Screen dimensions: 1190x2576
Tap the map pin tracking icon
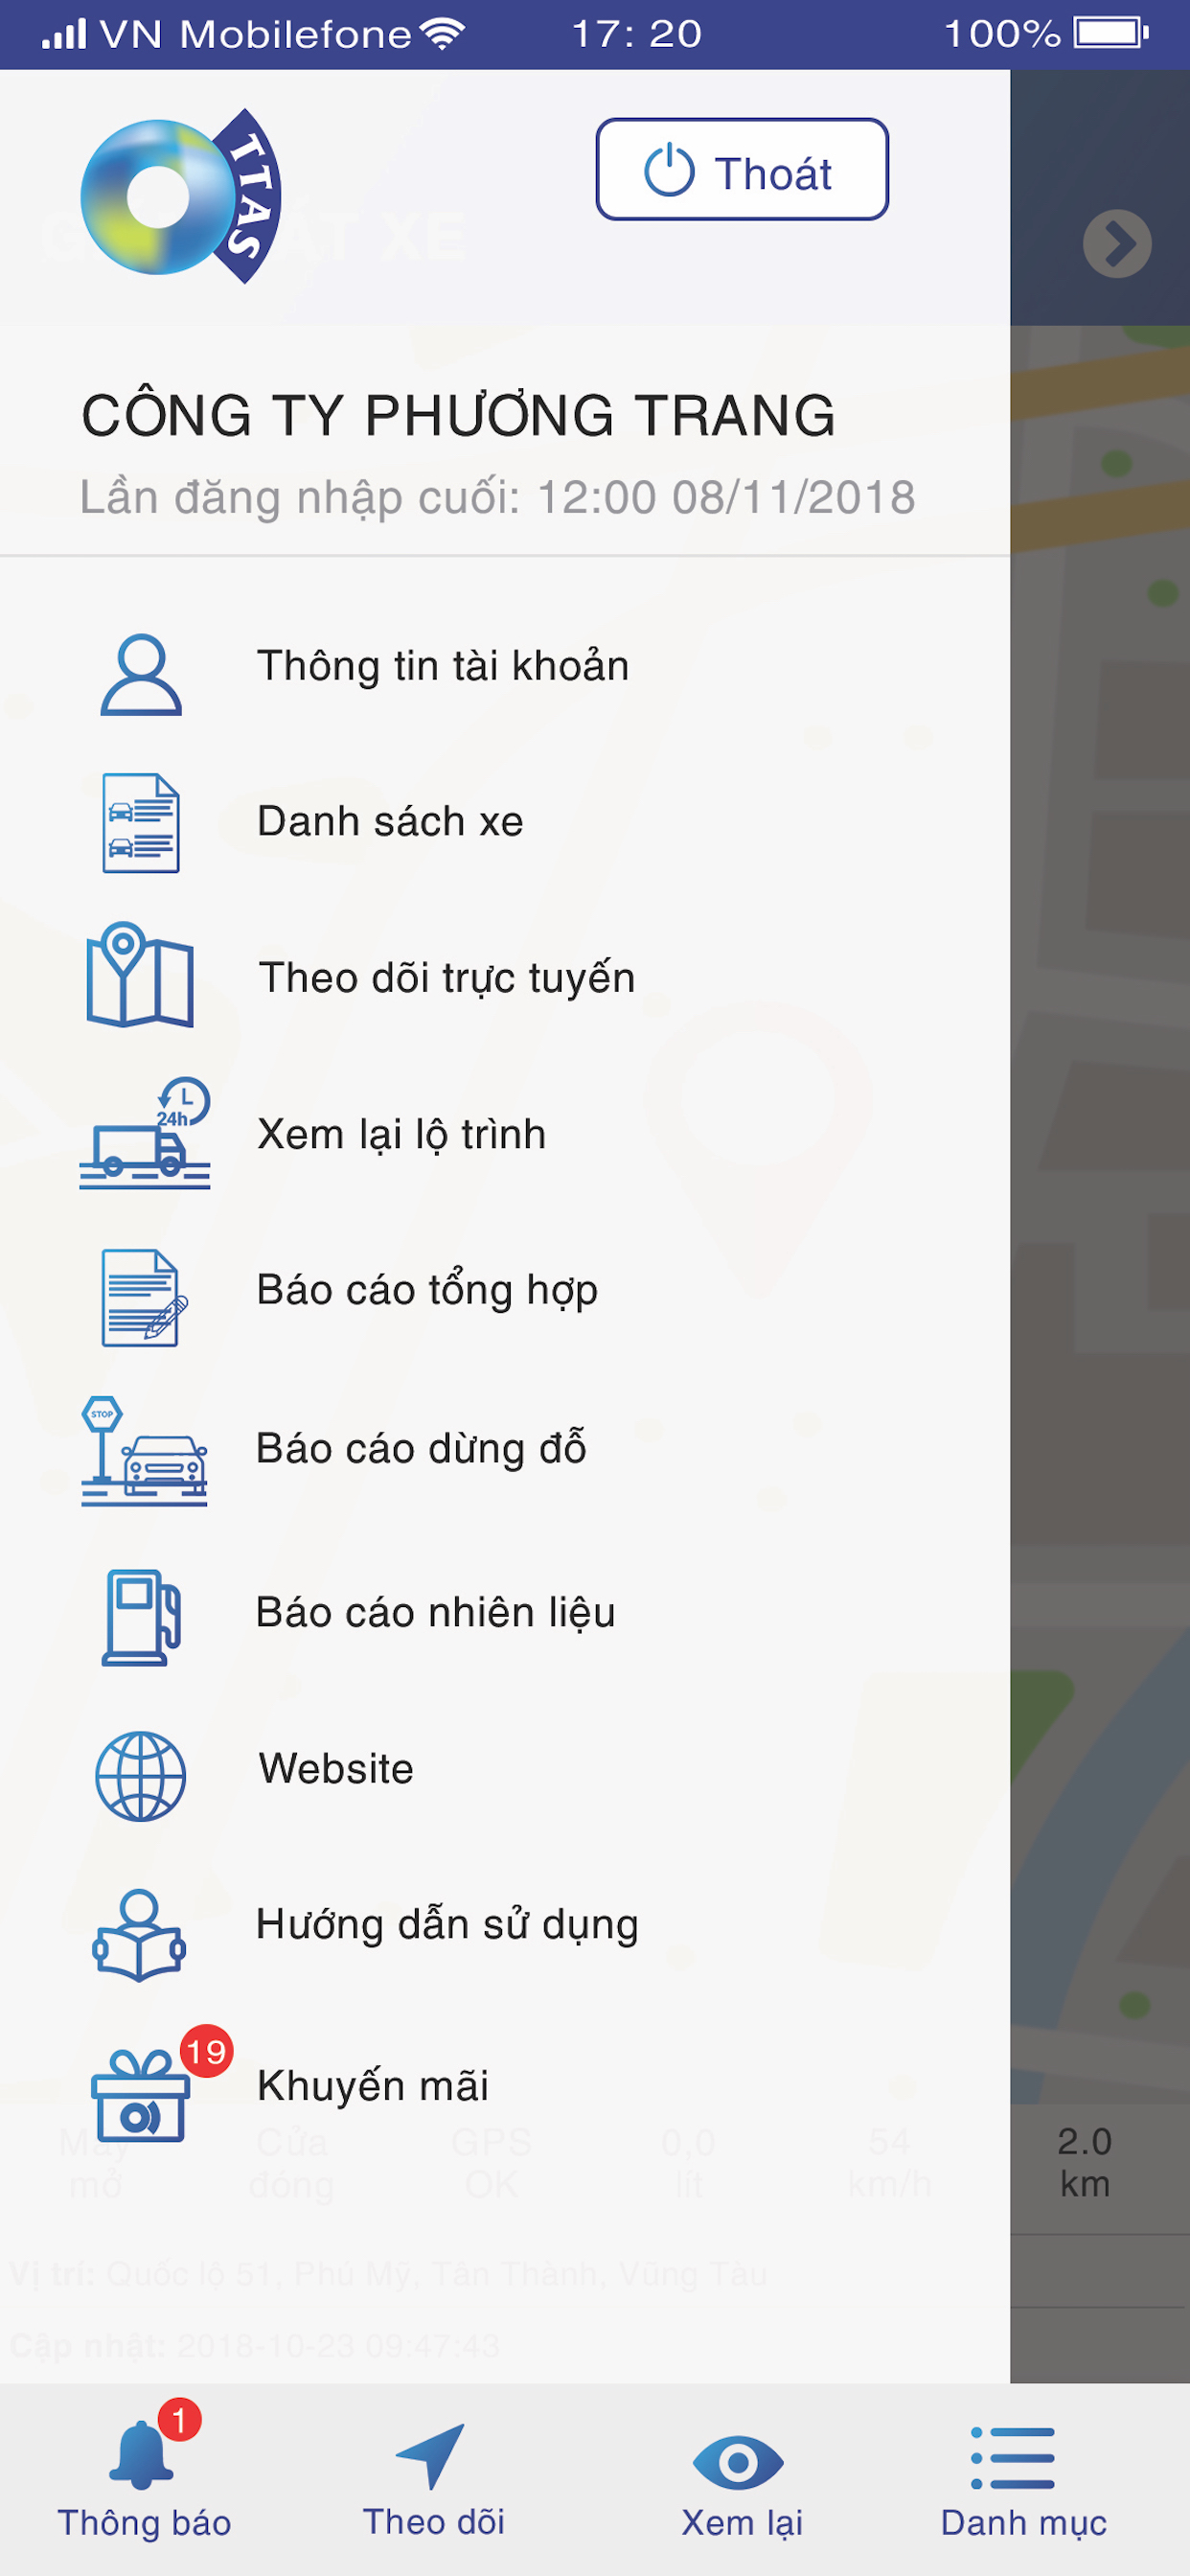click(140, 974)
